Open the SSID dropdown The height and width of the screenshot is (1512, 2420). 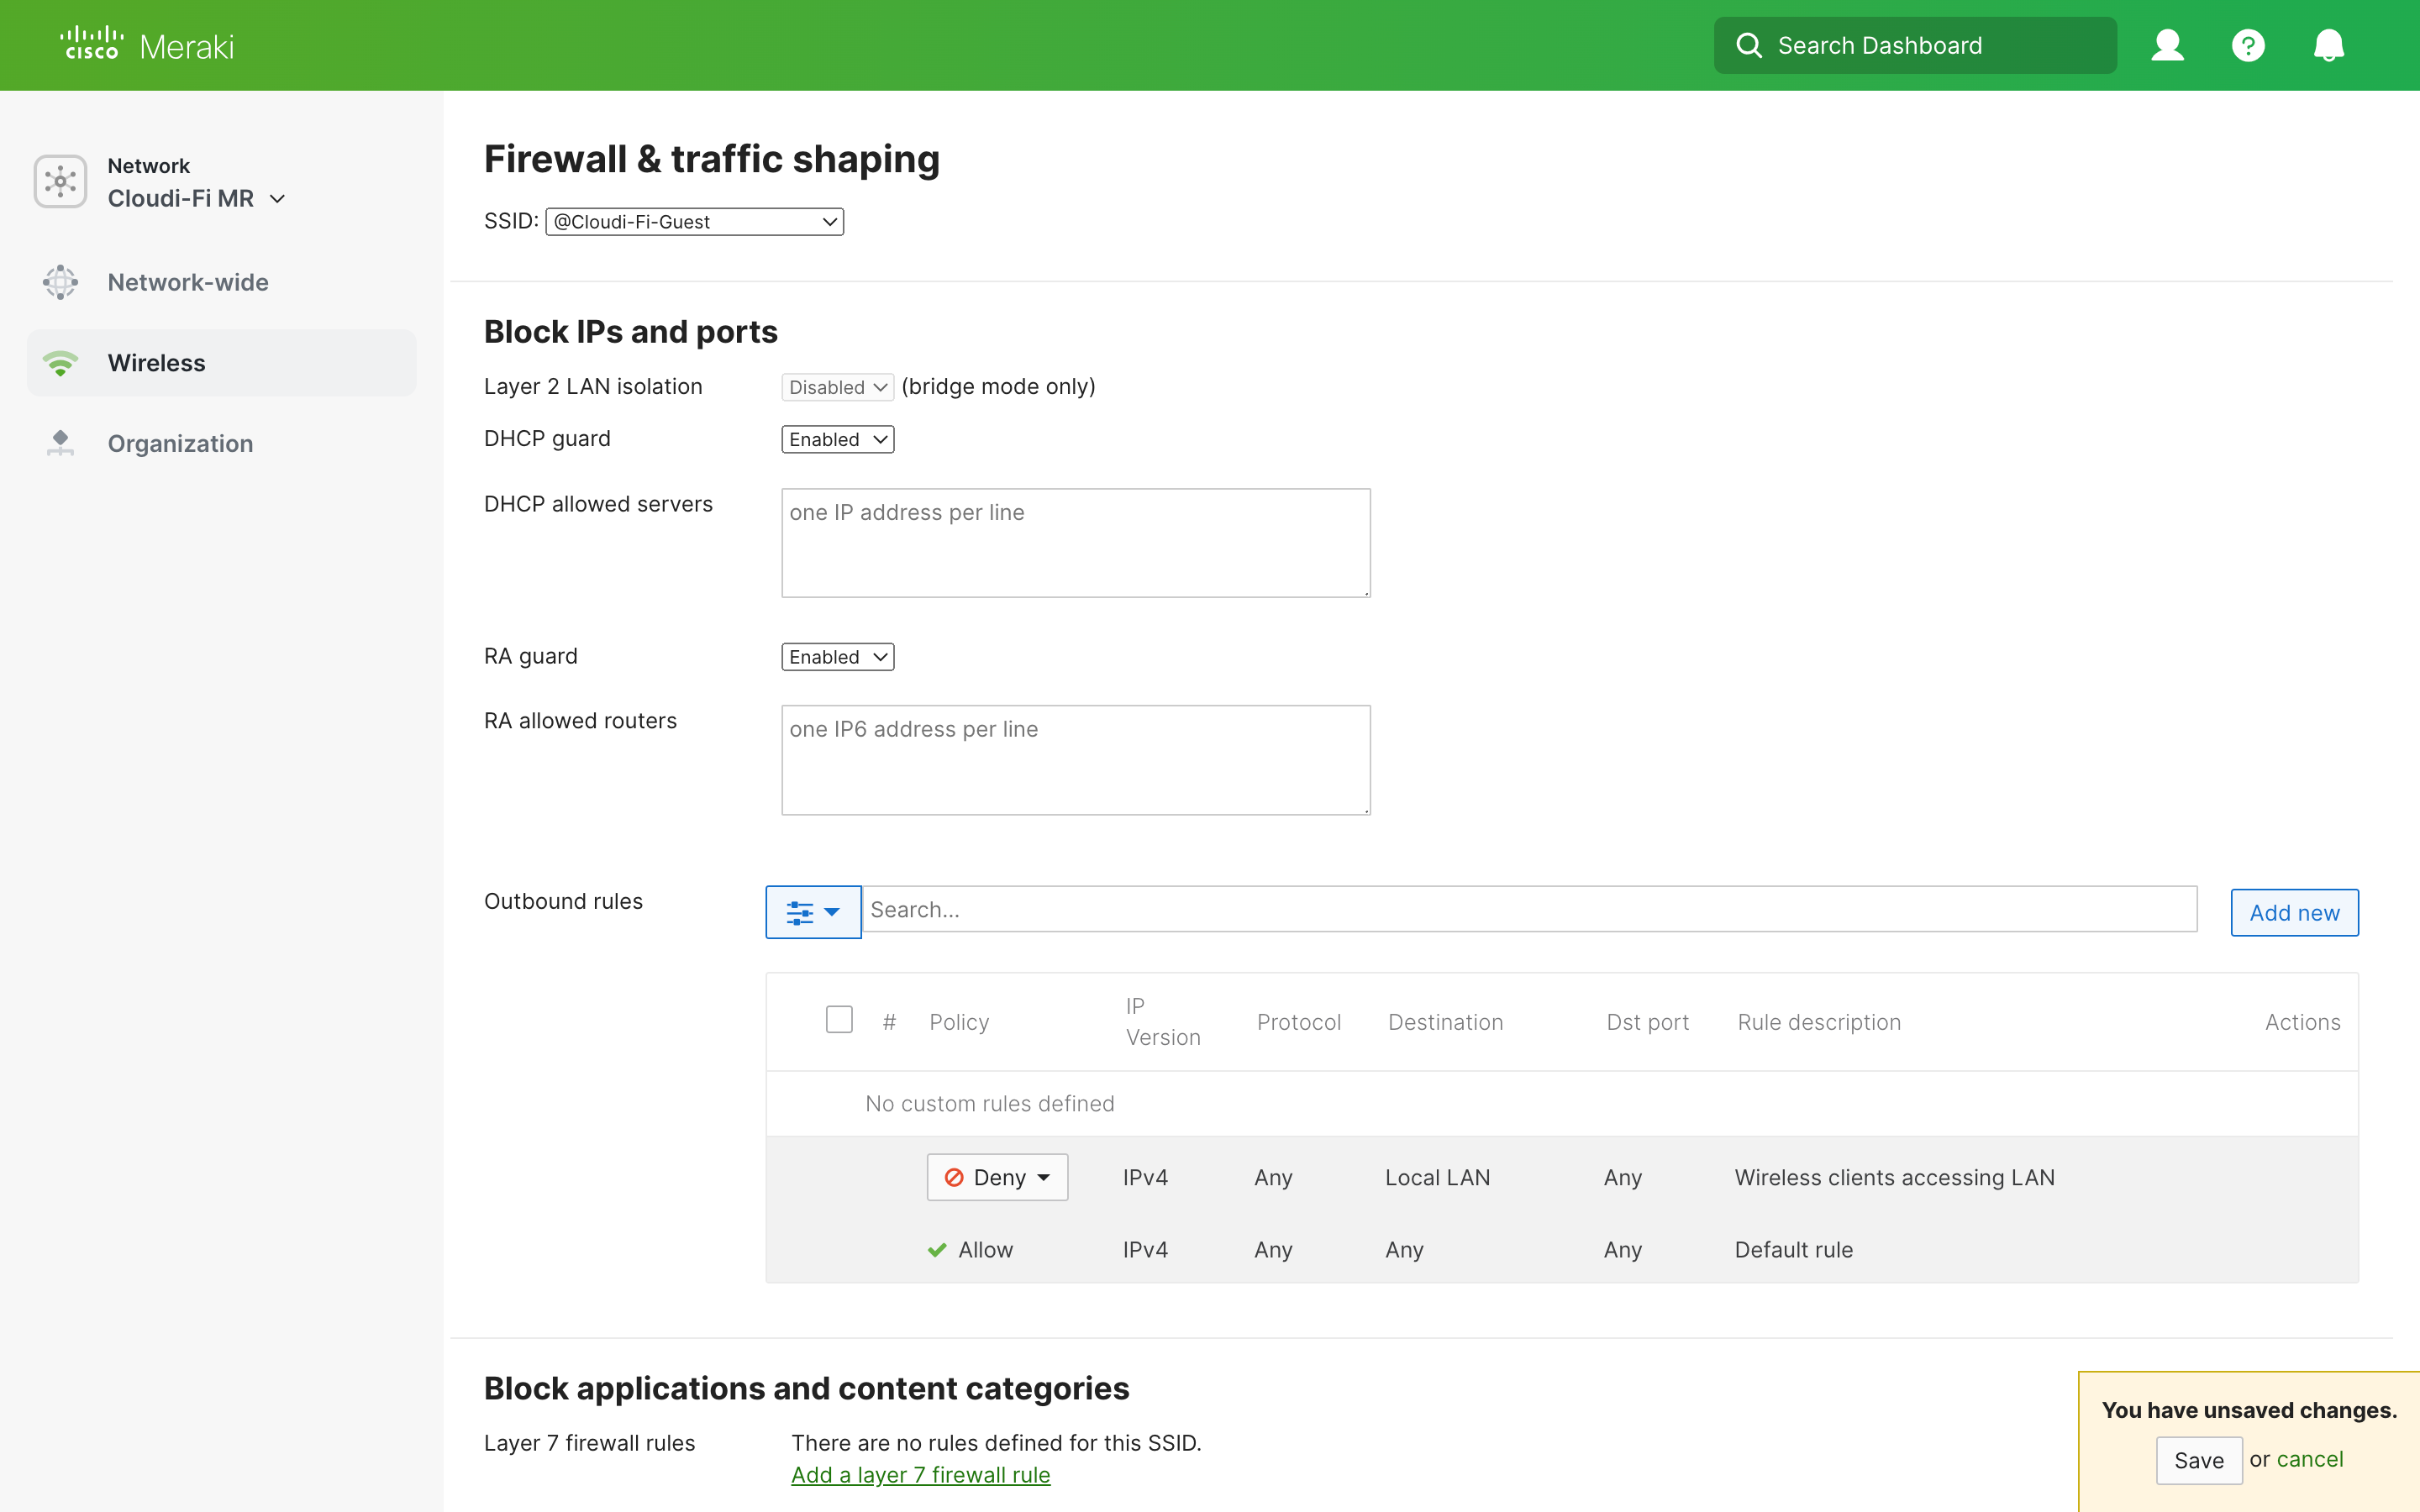tap(694, 221)
